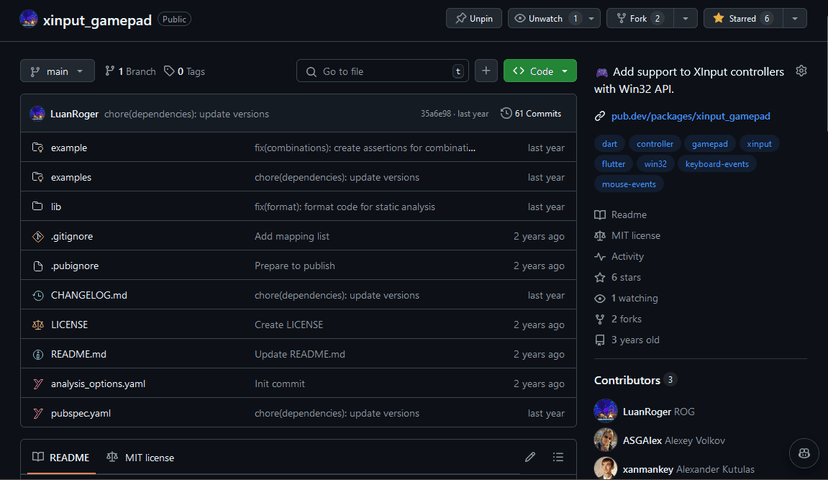The height and width of the screenshot is (480, 828).
Task: Open the README outline list icon
Action: click(x=558, y=457)
